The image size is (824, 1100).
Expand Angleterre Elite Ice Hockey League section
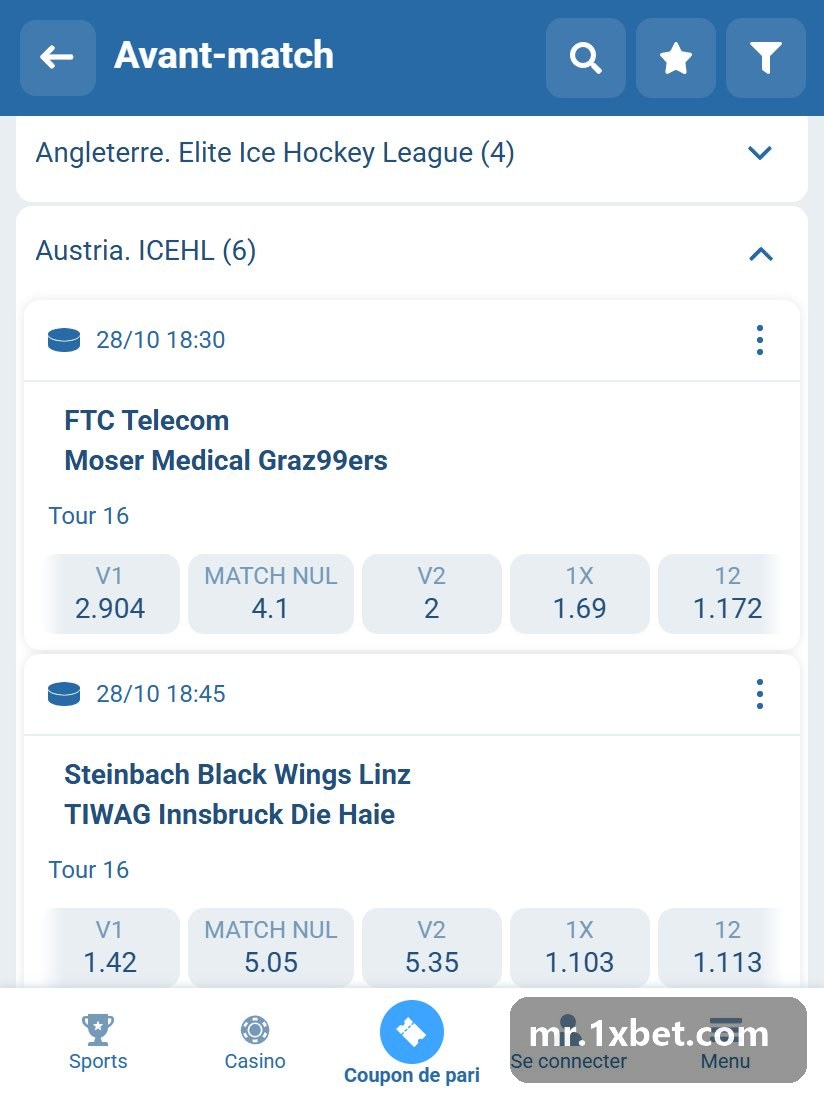coord(412,153)
